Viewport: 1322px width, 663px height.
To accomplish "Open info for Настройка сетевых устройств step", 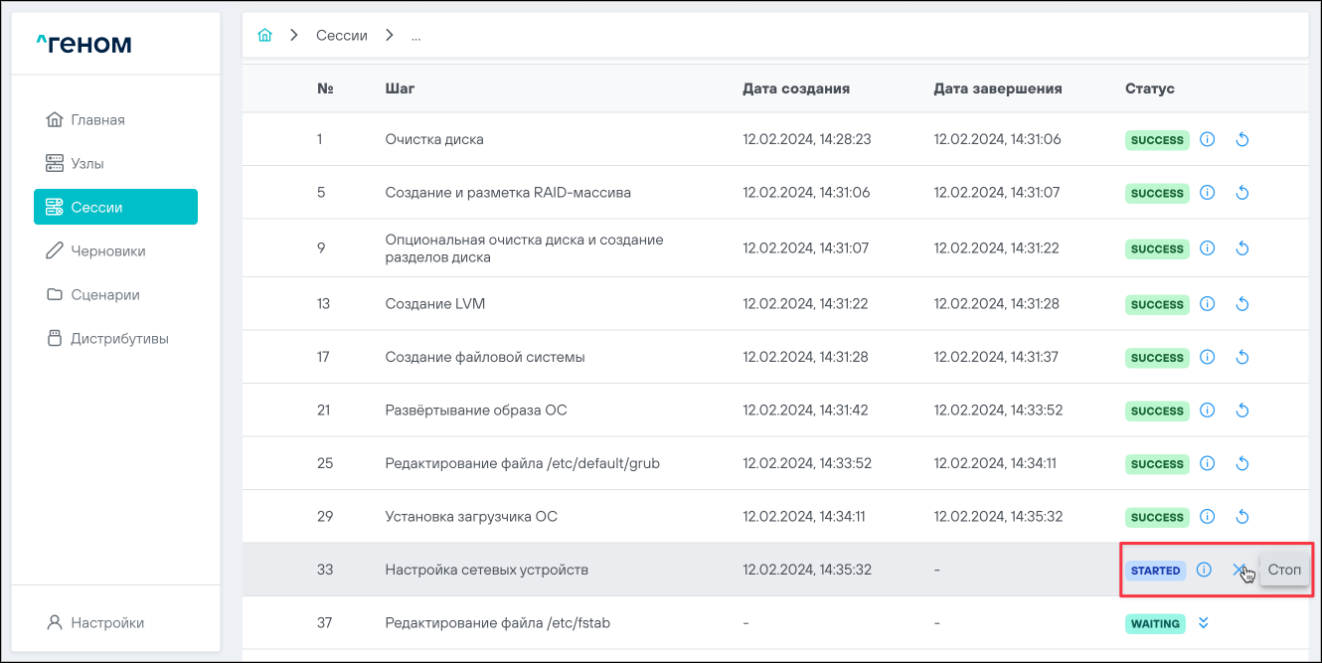I will pos(1204,570).
